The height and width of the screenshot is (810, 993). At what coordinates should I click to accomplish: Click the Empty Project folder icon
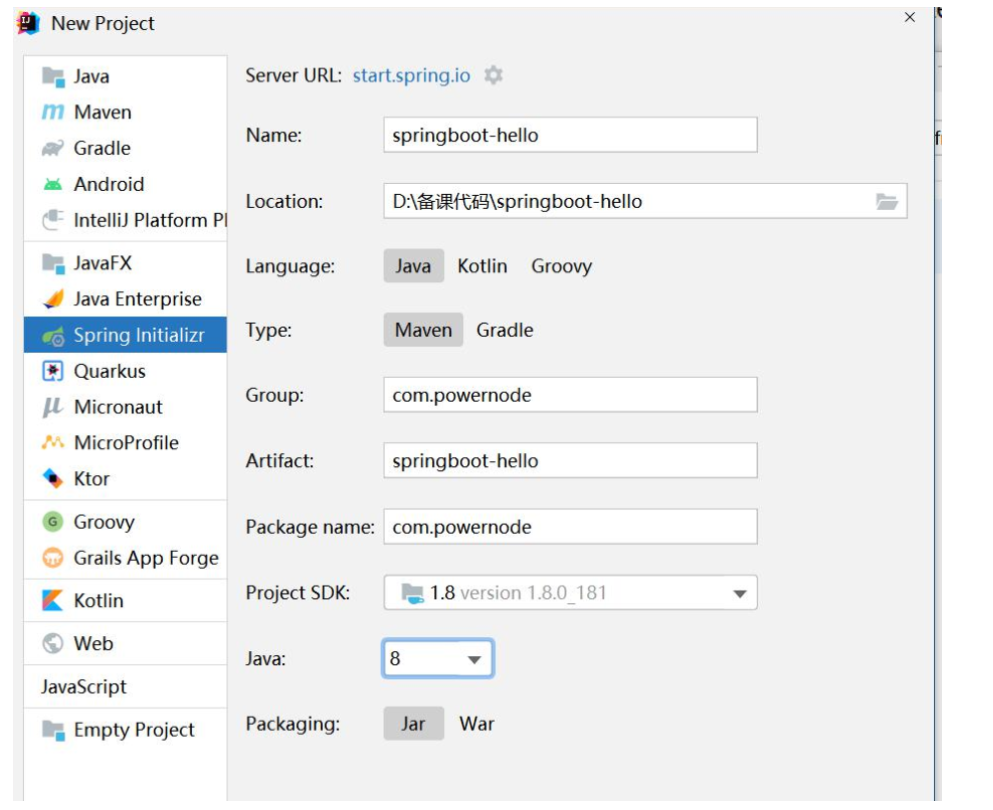pos(53,730)
